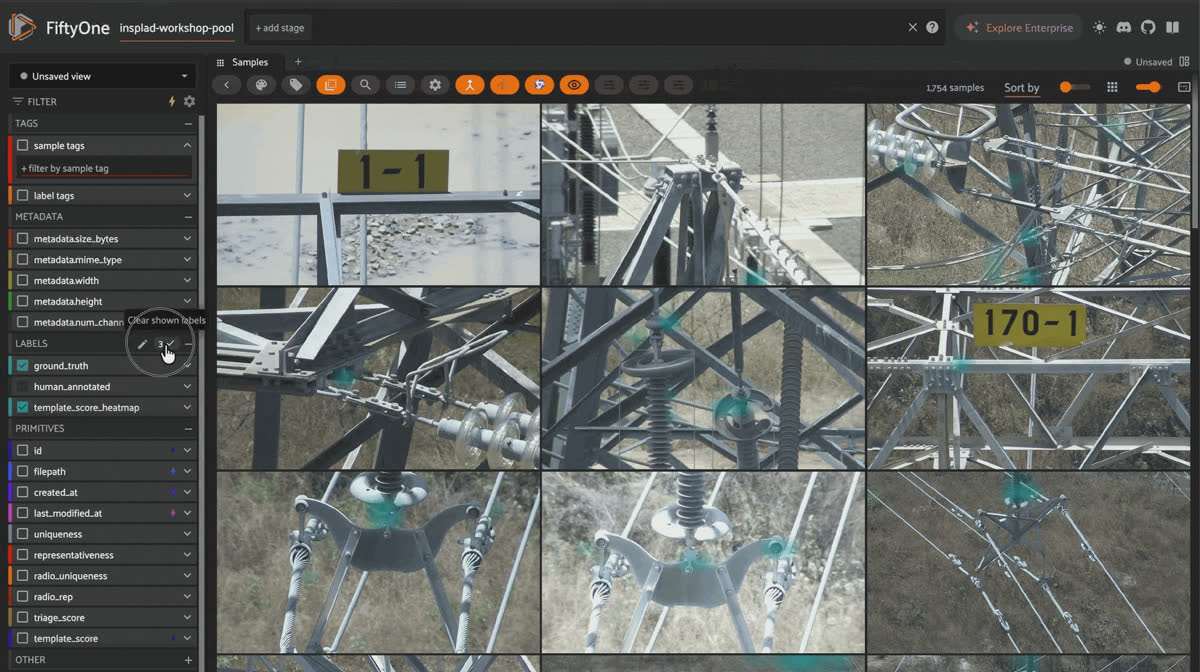Expand the triage_score filter

click(x=187, y=618)
